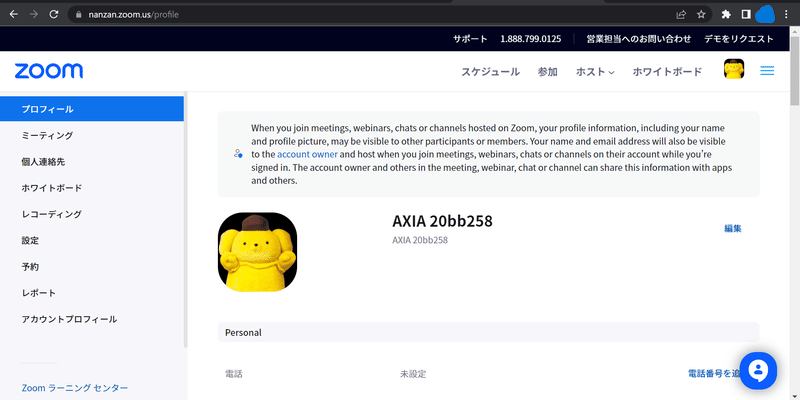Open スケジュール in the header
Image resolution: width=800 pixels, height=400 pixels.
[x=490, y=72]
